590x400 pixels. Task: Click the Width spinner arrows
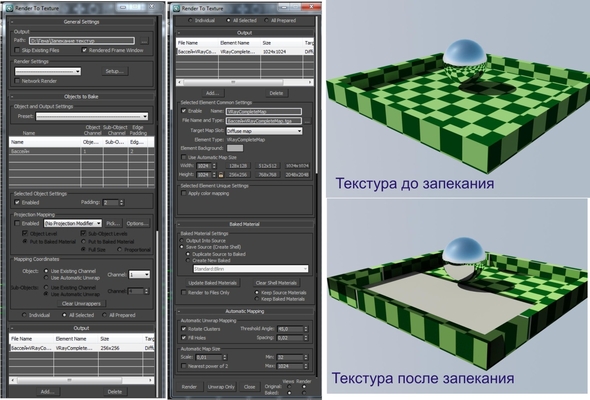pos(214,166)
